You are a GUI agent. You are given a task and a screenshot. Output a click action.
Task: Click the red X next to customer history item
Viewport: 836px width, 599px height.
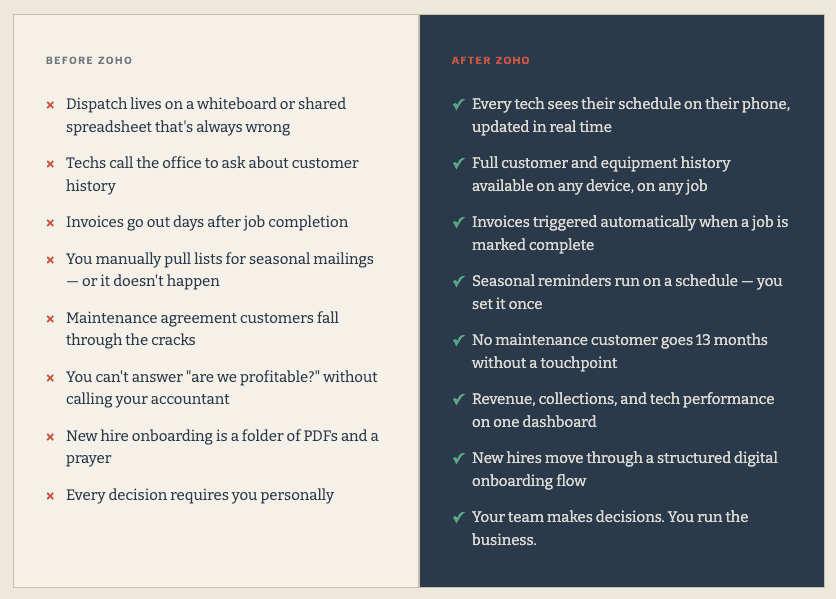coord(50,164)
